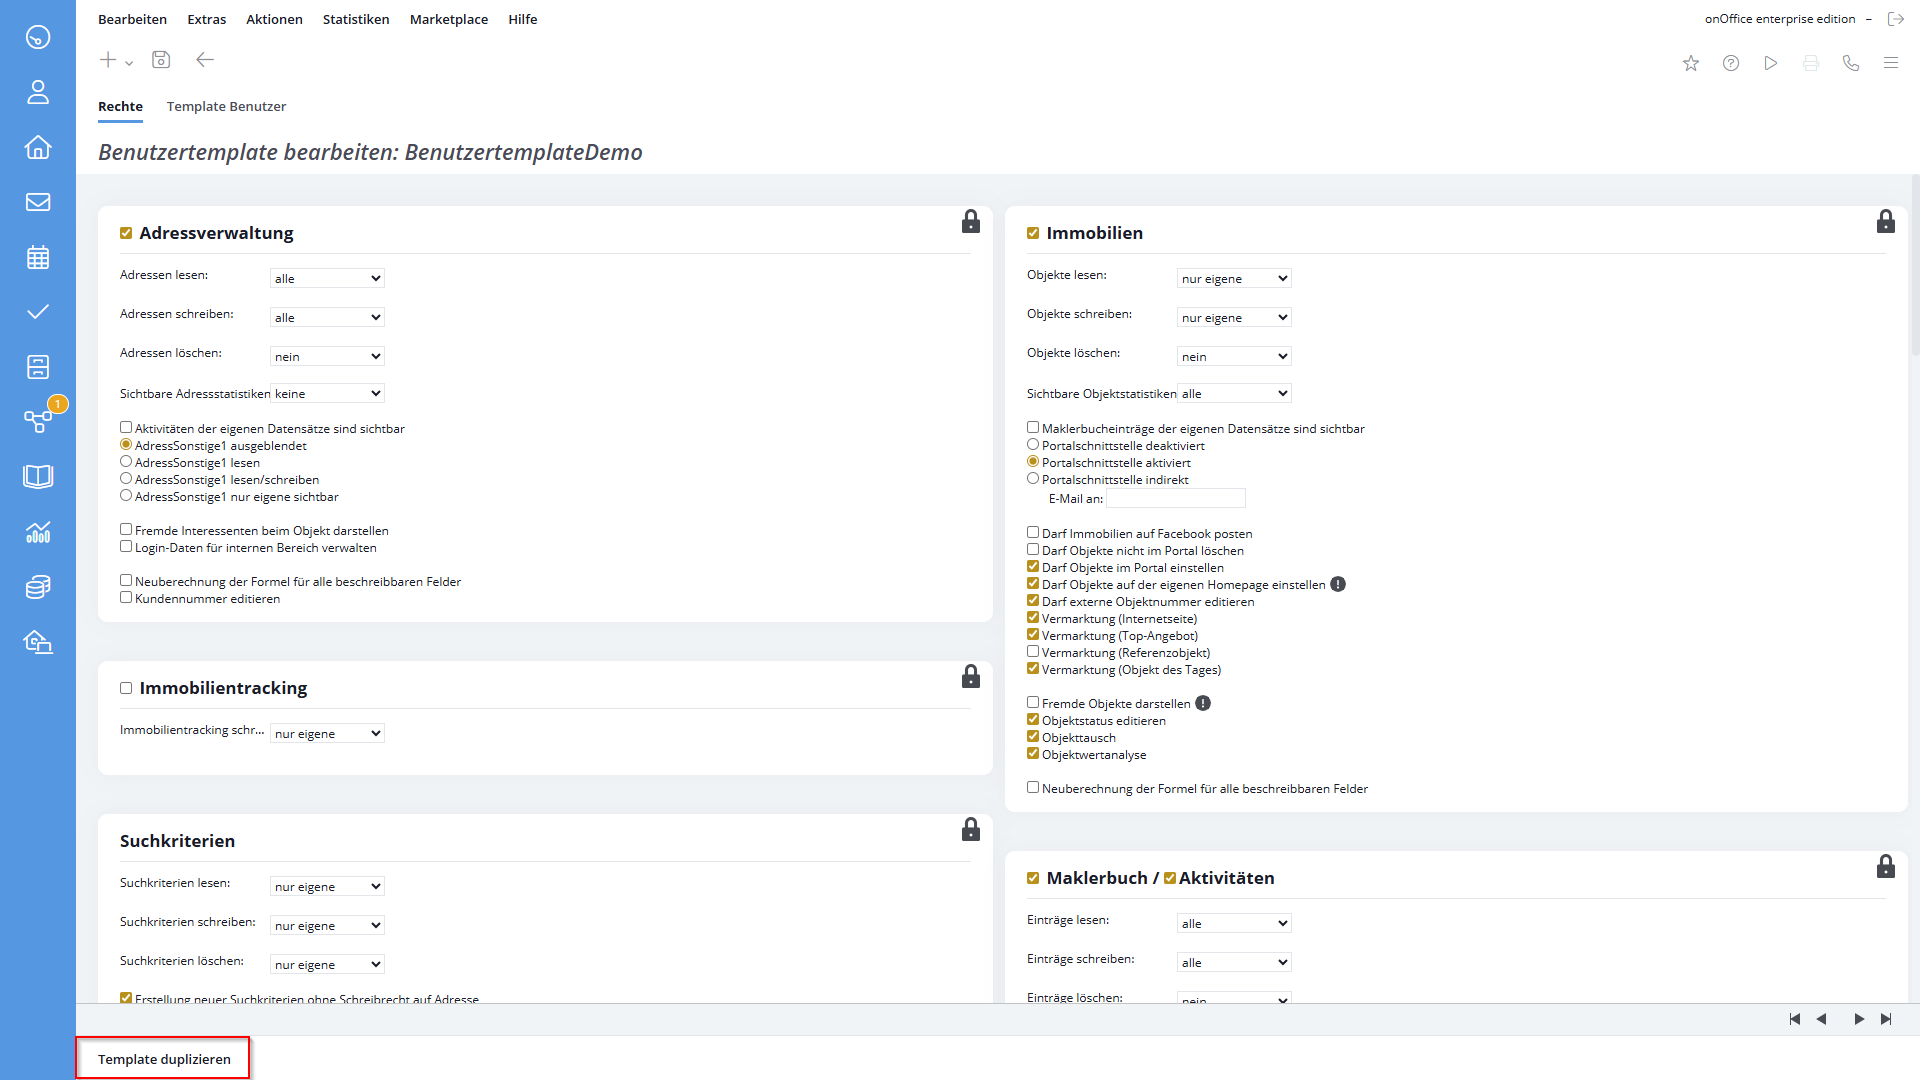The height and width of the screenshot is (1080, 1920).
Task: Expand the Objekte lesen dropdown
Action: pyautogui.click(x=1234, y=278)
